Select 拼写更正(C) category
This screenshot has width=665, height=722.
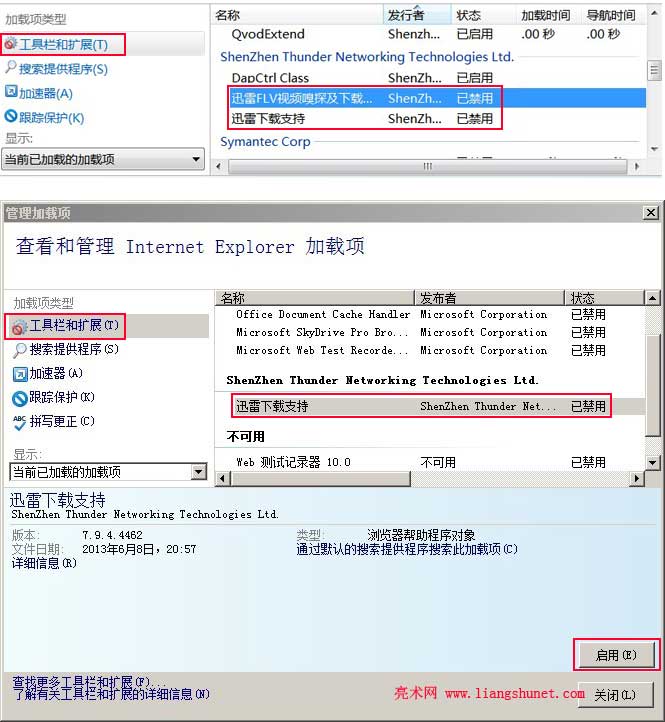tap(62, 421)
